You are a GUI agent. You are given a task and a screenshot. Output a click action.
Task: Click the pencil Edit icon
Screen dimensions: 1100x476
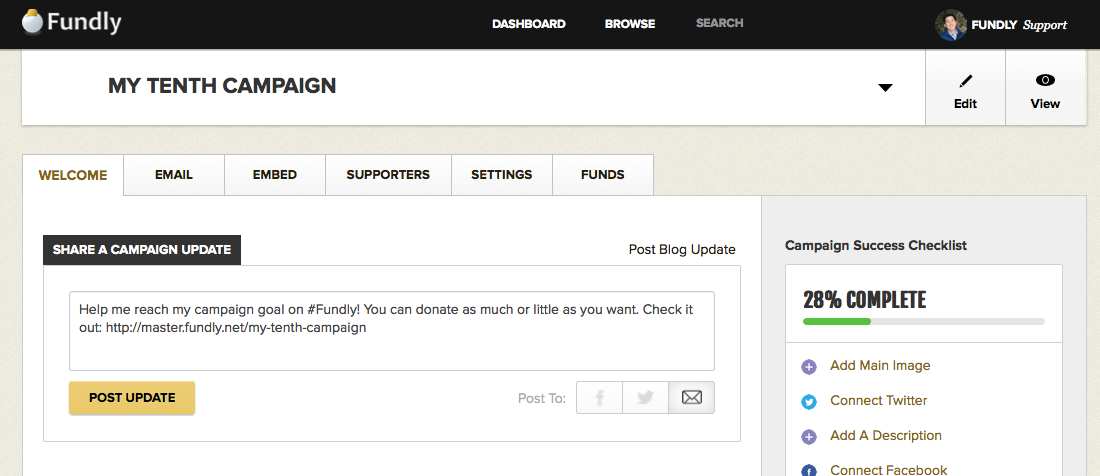point(965,81)
